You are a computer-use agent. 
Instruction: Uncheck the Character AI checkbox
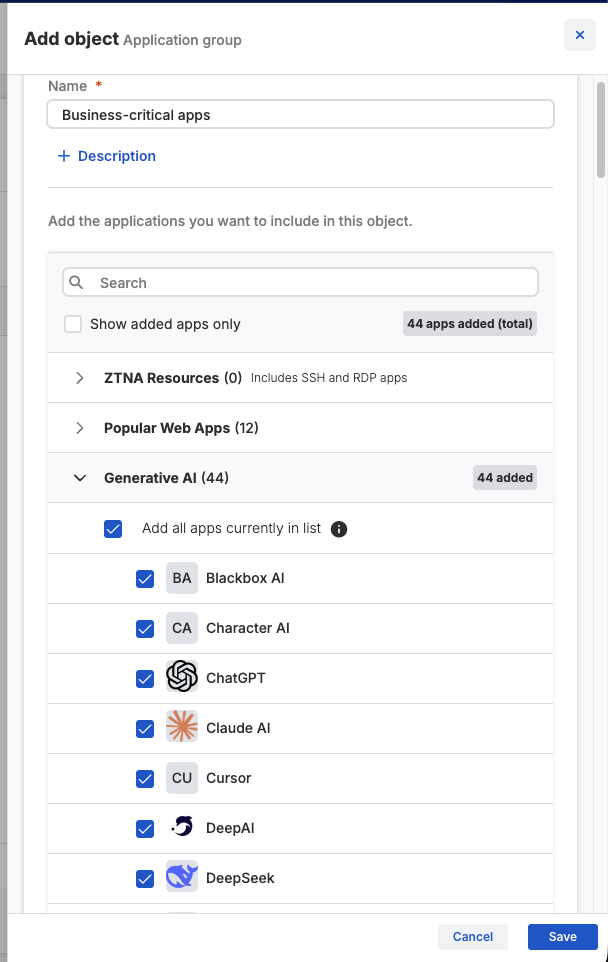click(145, 629)
